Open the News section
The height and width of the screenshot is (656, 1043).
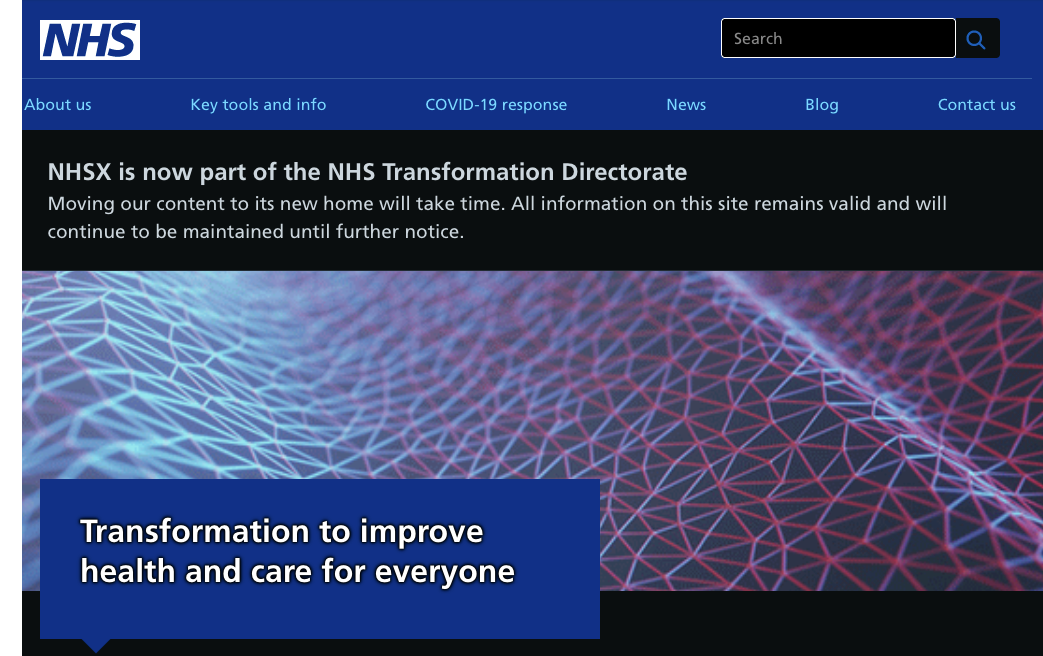click(x=686, y=104)
